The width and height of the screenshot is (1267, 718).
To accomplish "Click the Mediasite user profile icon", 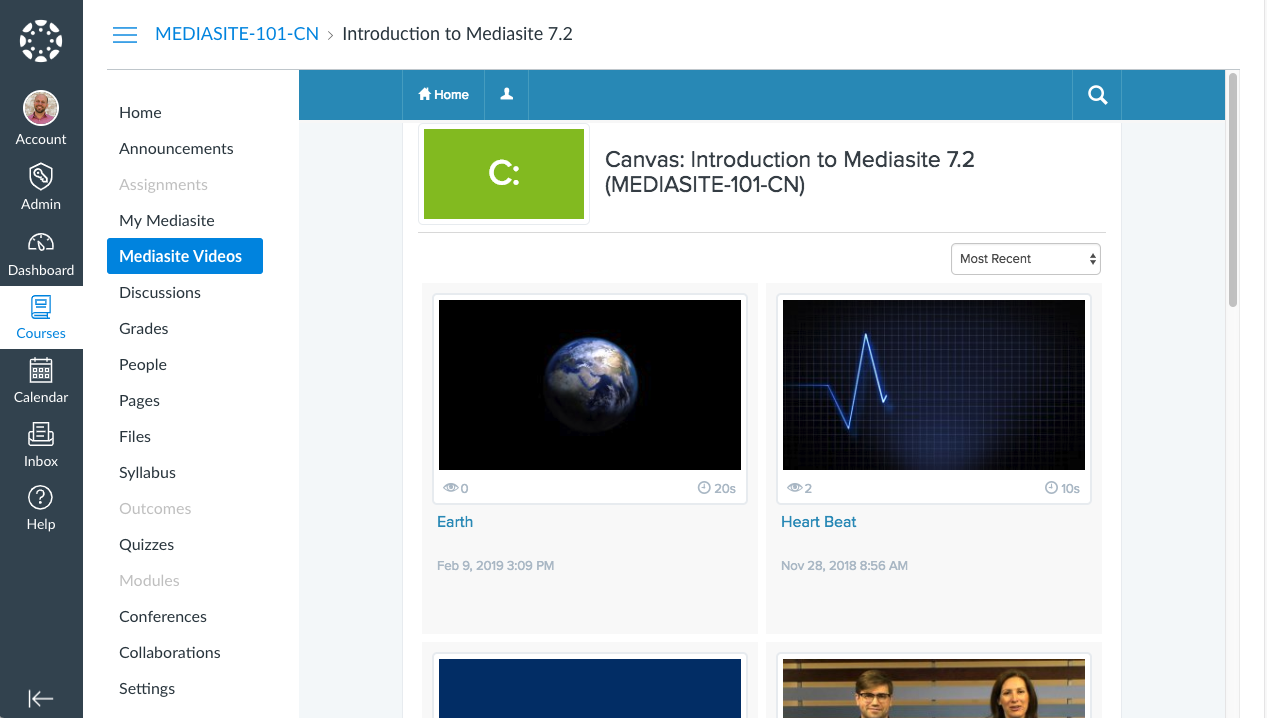I will (x=507, y=94).
